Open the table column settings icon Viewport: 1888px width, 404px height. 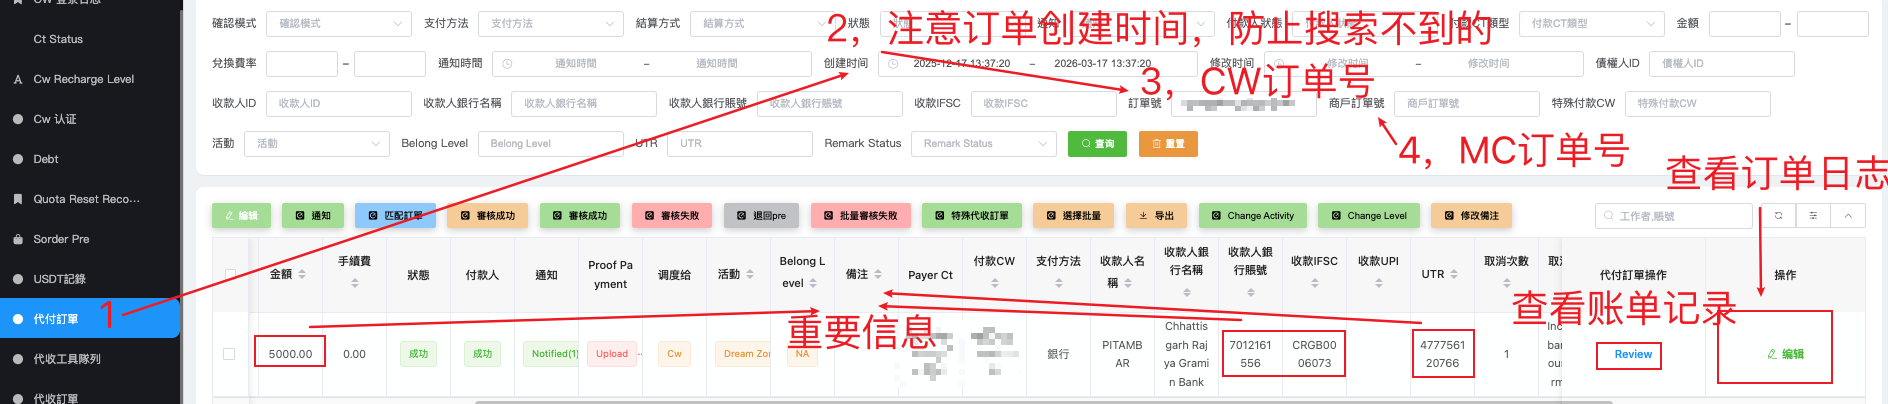[x=1813, y=216]
